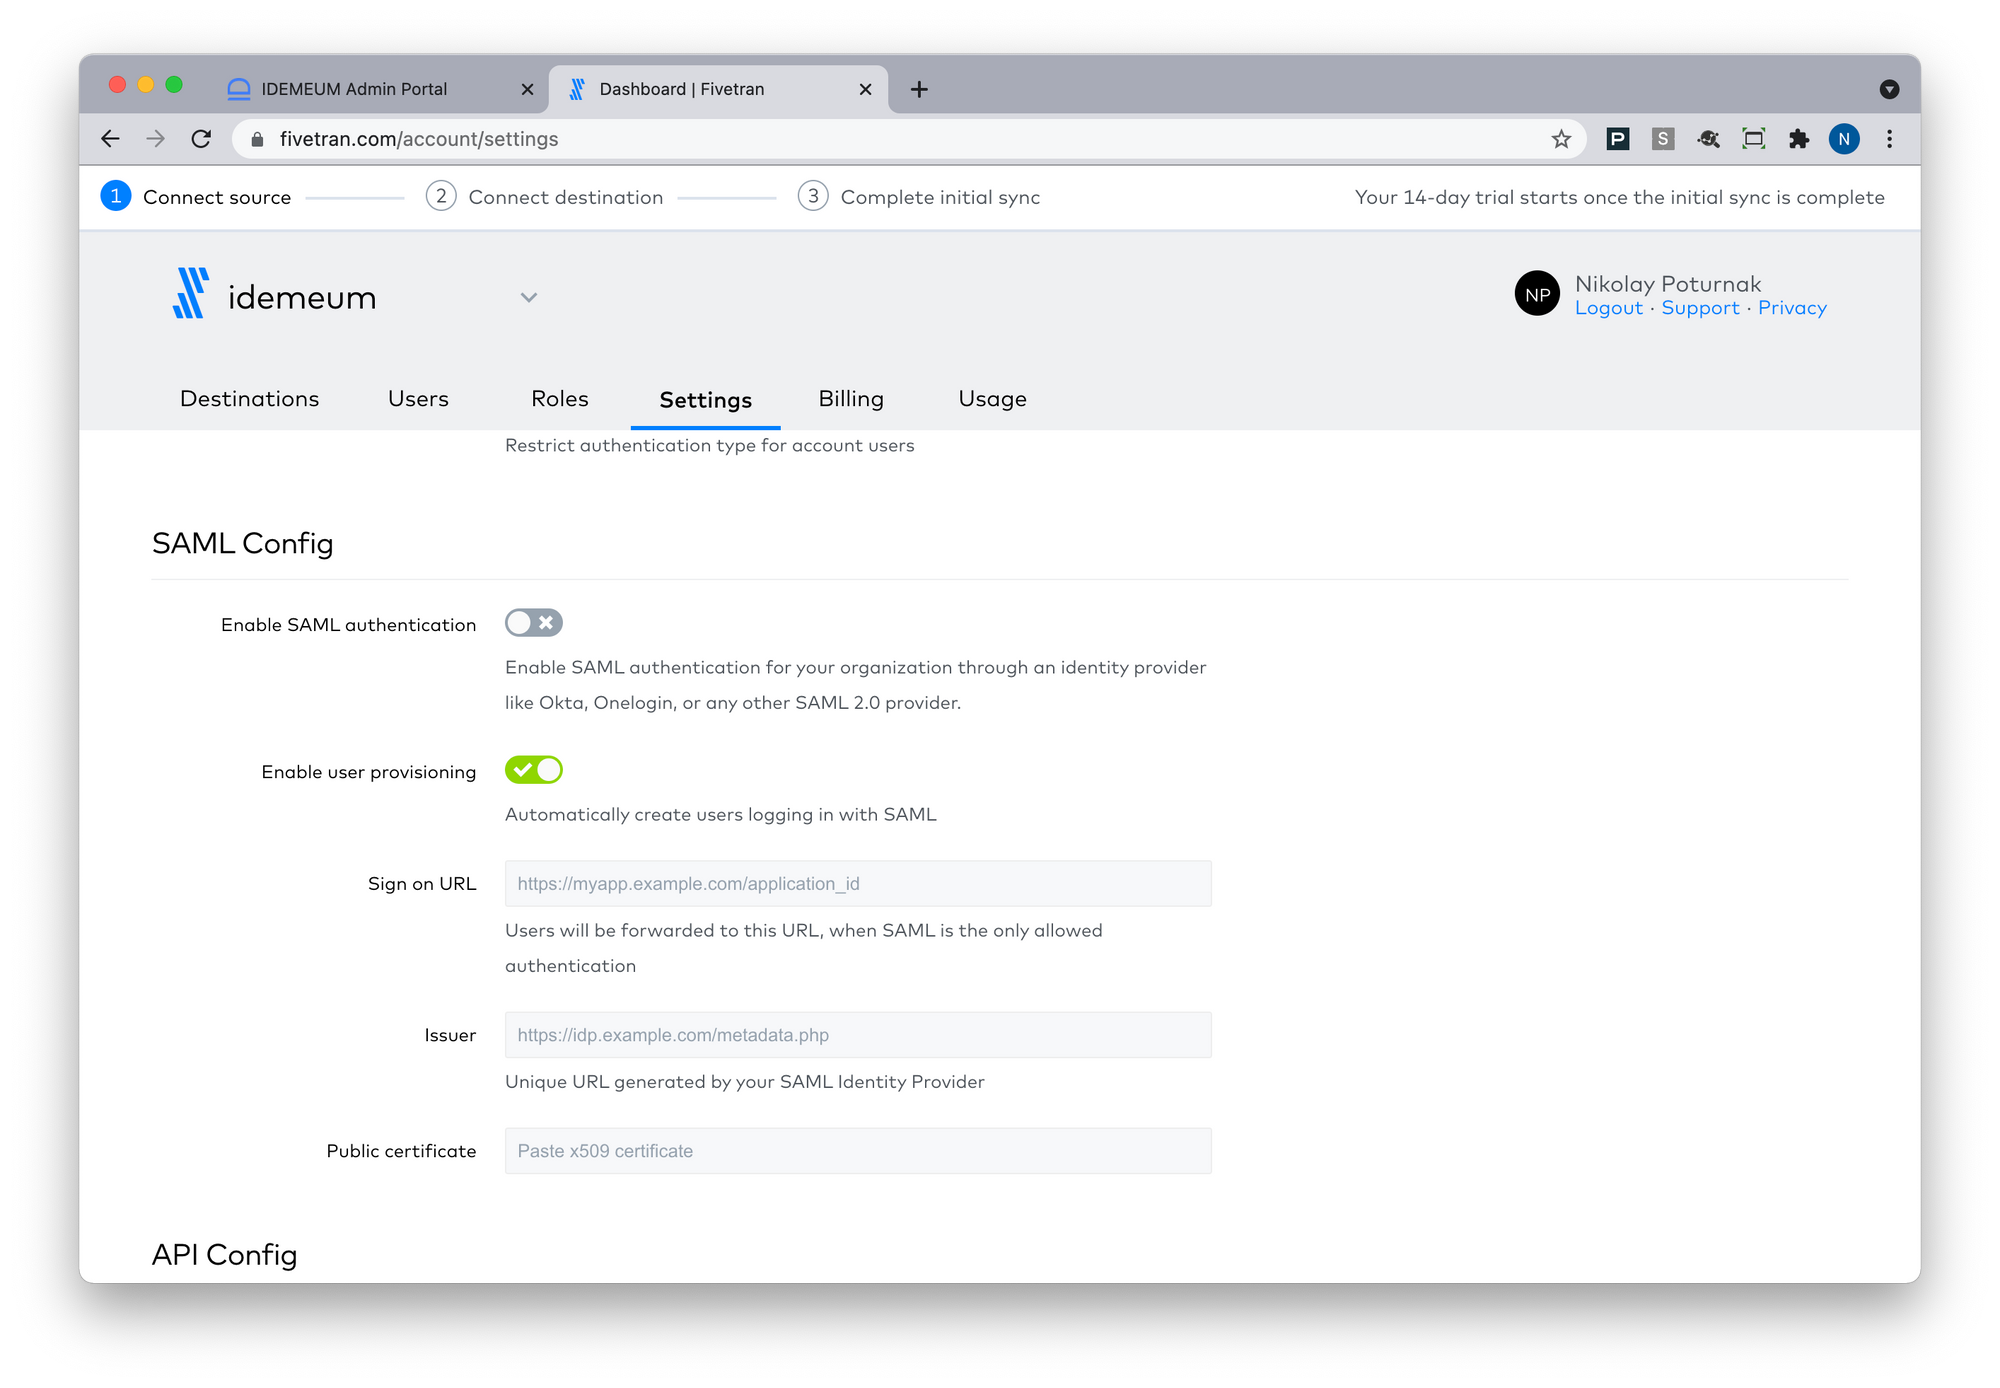Focus the Sign on URL input field
This screenshot has height=1388, width=2000.
(858, 884)
